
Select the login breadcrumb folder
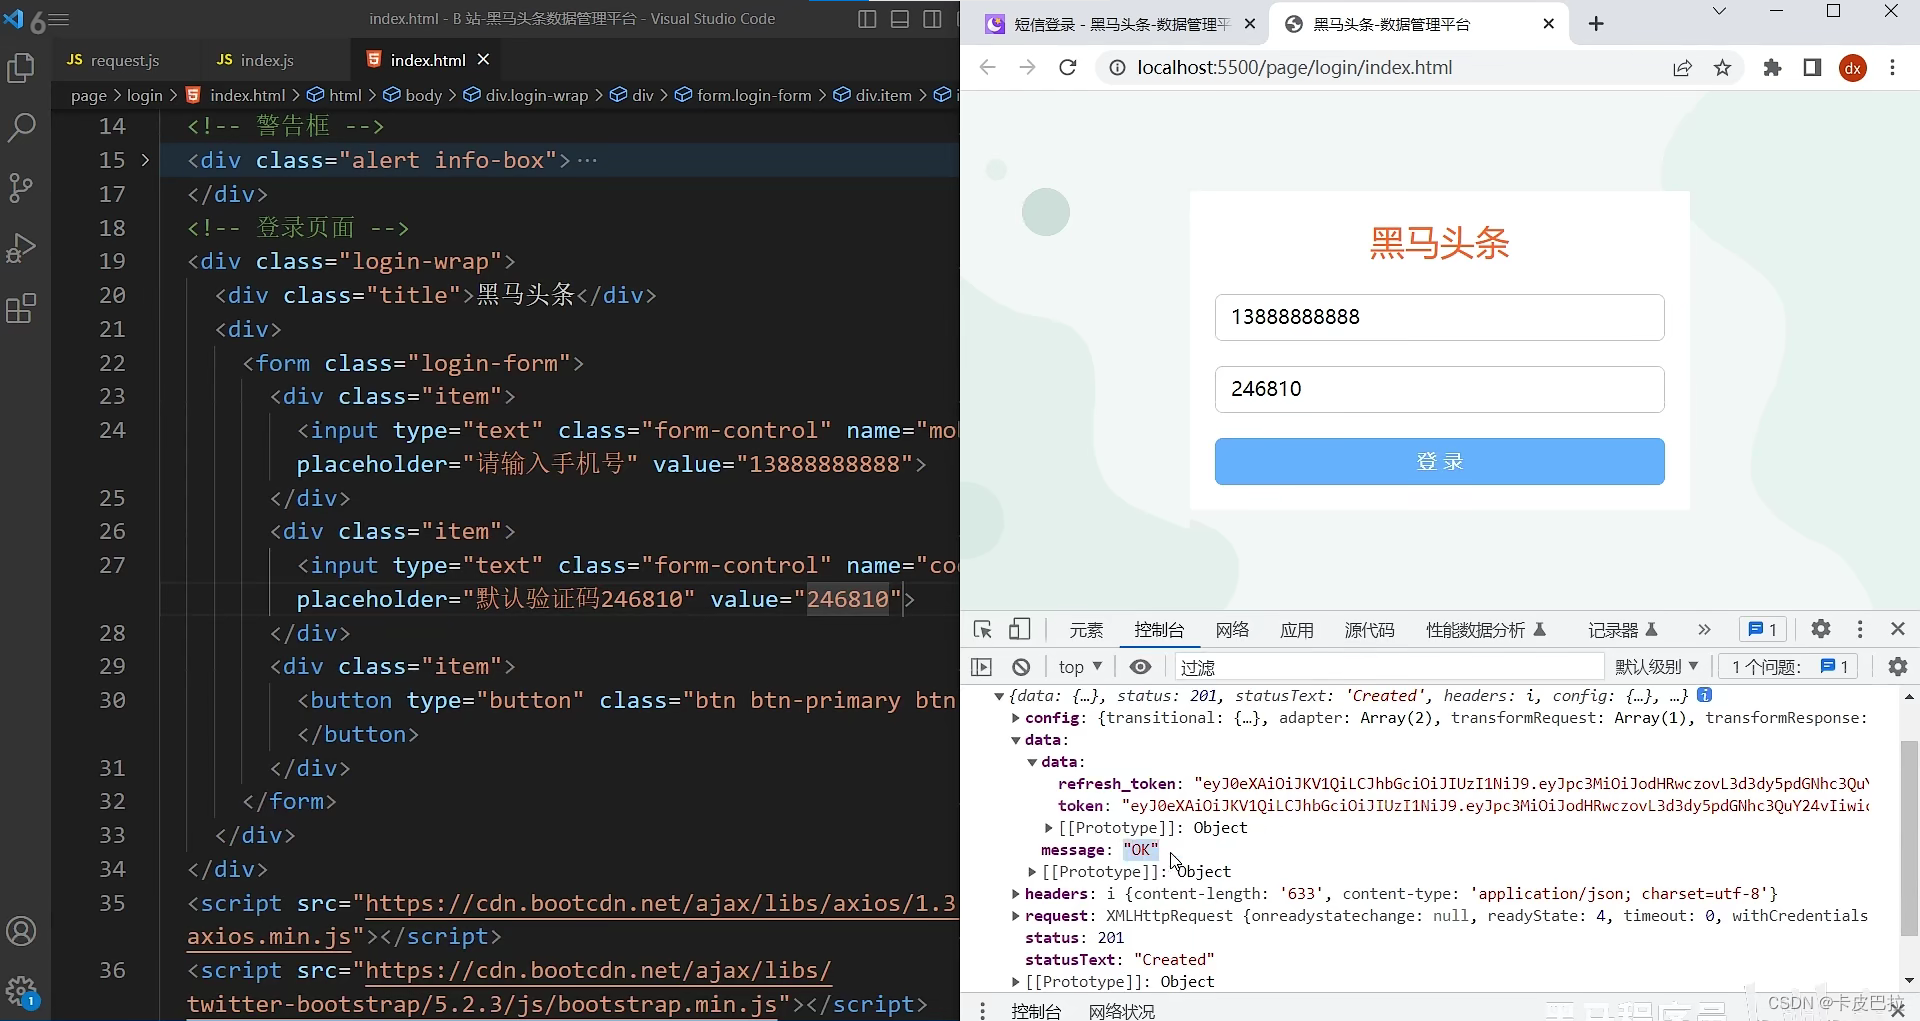pyautogui.click(x=144, y=95)
